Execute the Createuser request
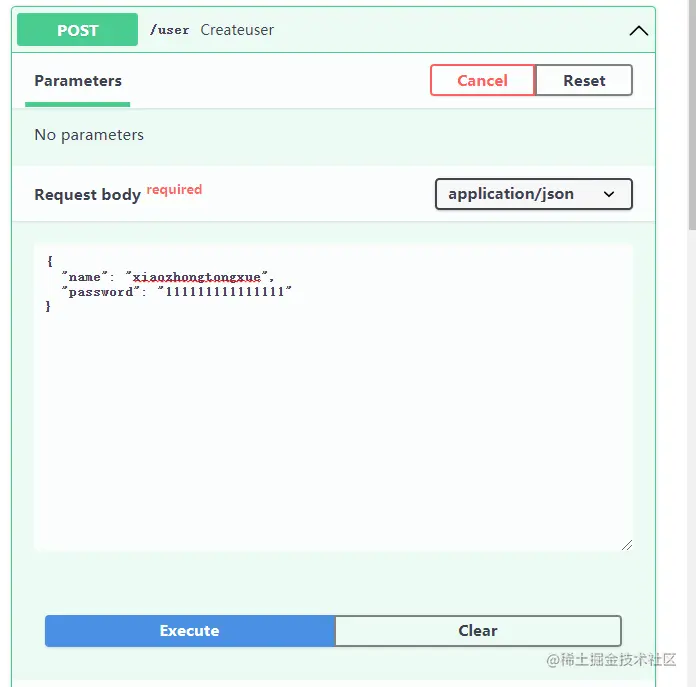This screenshot has height=687, width=696. [x=190, y=631]
